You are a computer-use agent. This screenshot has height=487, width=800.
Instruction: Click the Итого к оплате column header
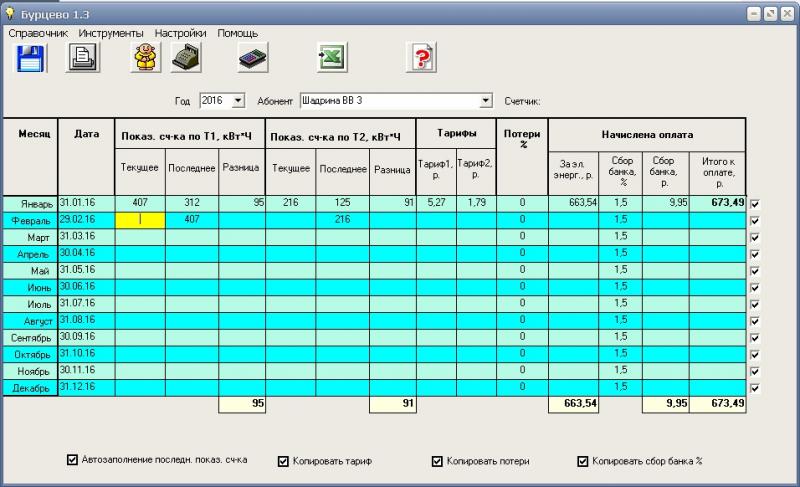(717, 173)
